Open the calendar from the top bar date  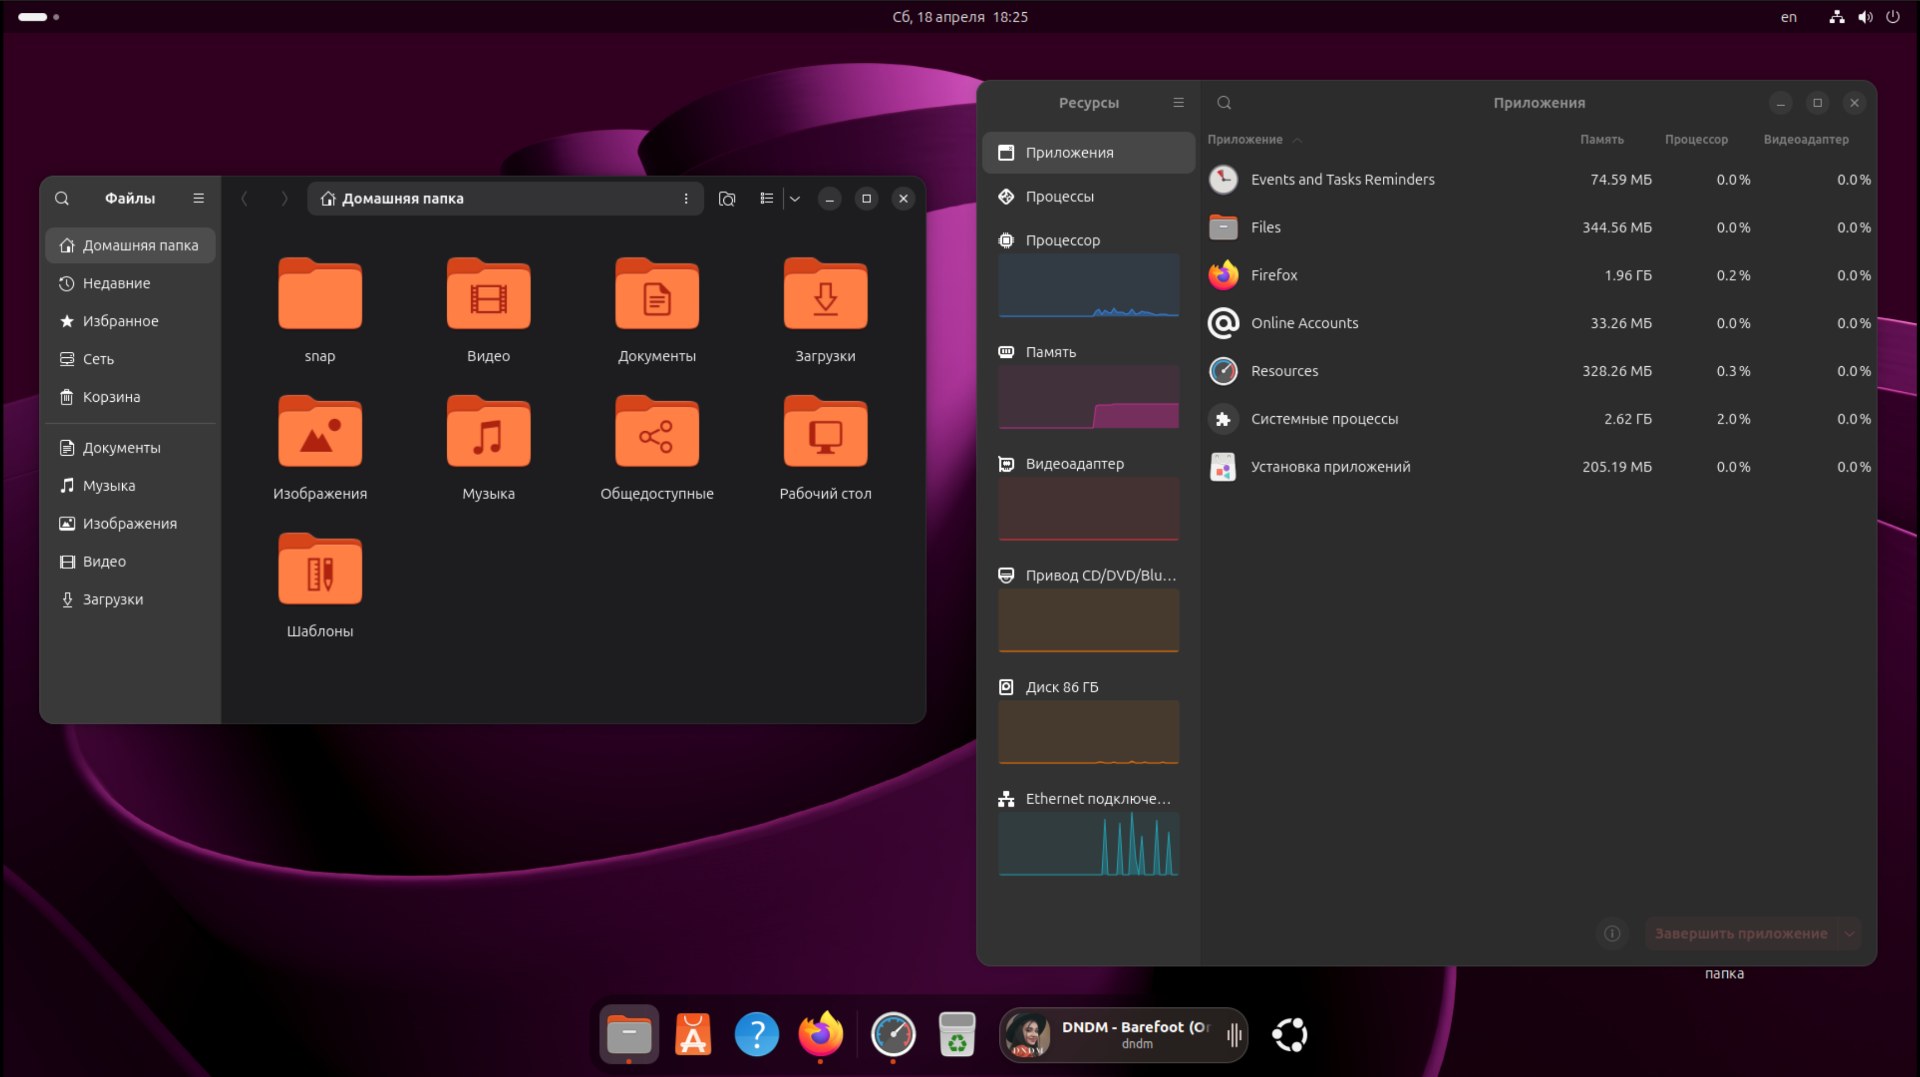959,16
